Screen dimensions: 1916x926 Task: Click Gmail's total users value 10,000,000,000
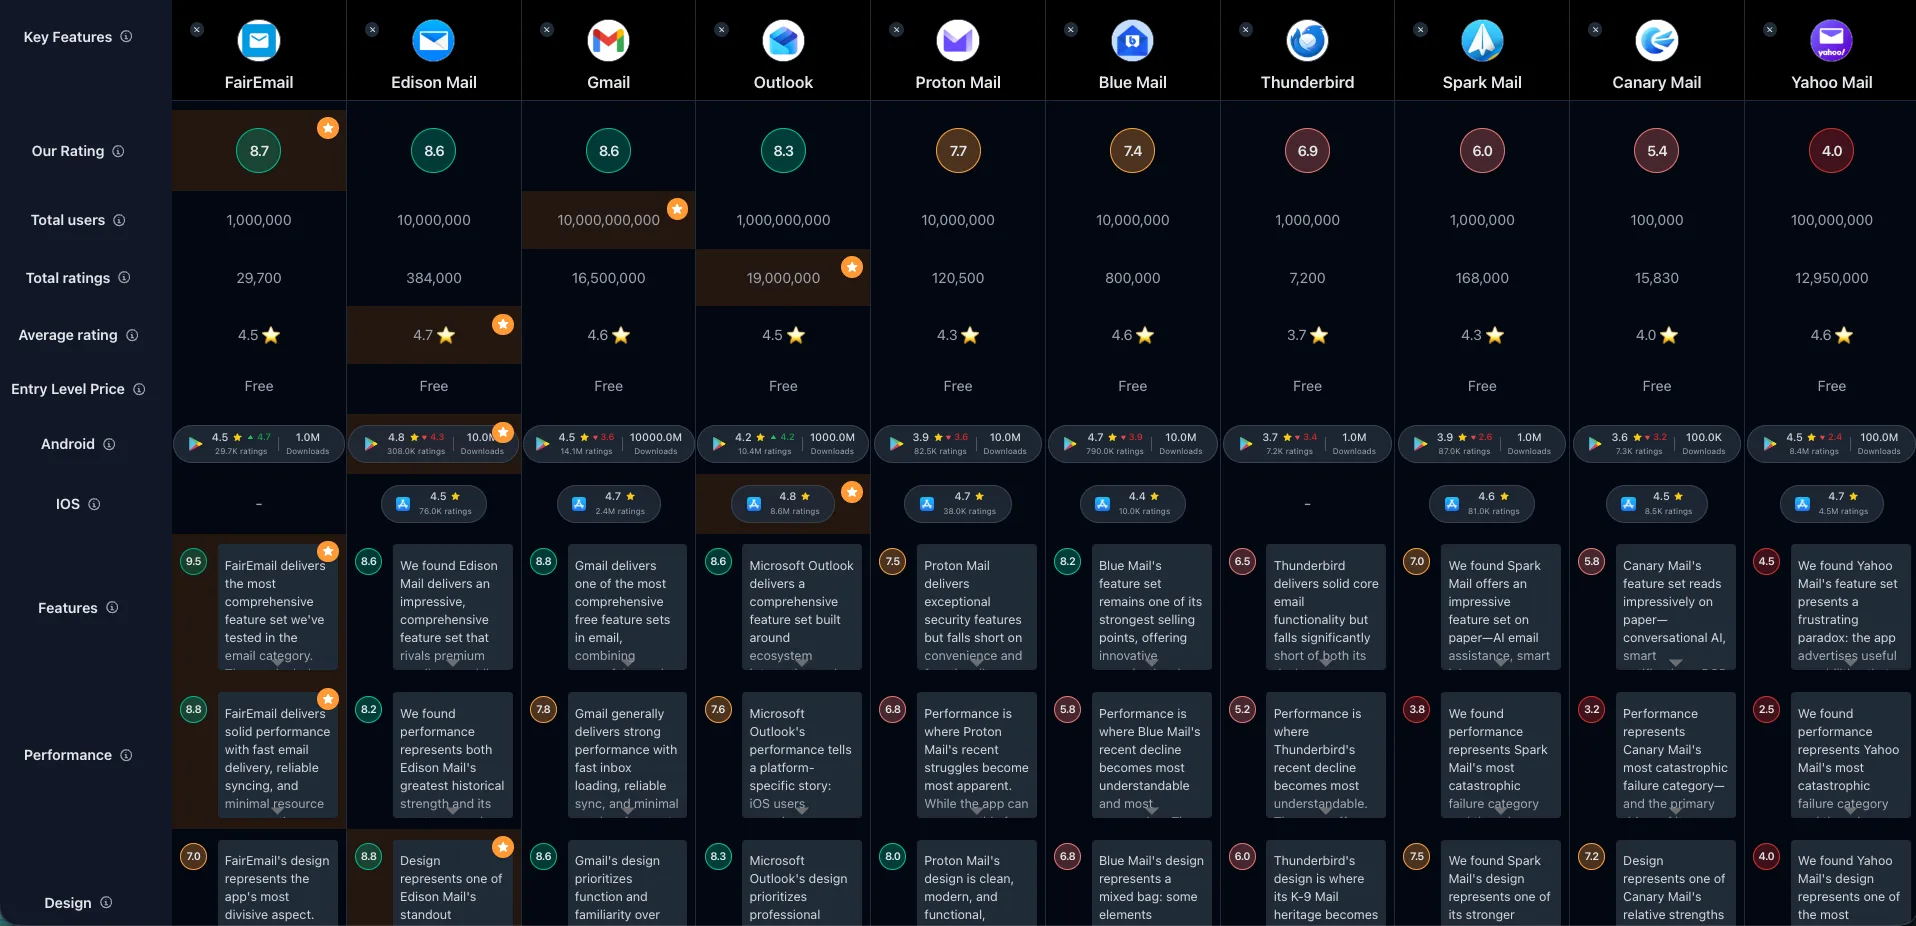pyautogui.click(x=608, y=220)
